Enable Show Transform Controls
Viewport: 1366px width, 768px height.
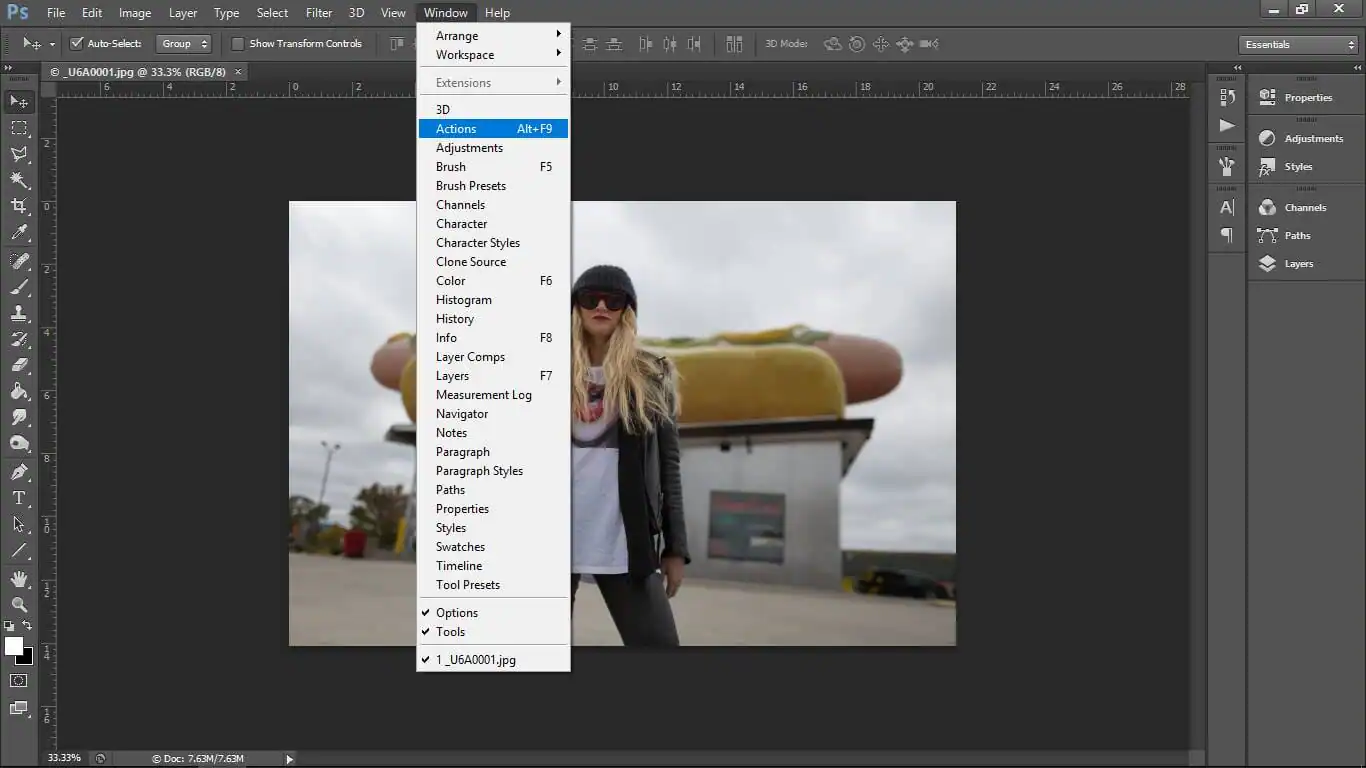pyautogui.click(x=238, y=43)
